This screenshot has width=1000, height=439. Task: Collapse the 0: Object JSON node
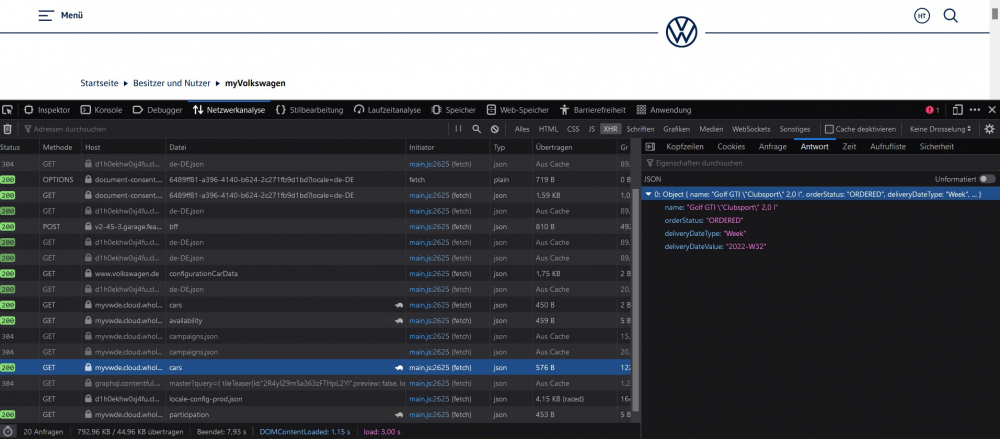click(x=648, y=194)
